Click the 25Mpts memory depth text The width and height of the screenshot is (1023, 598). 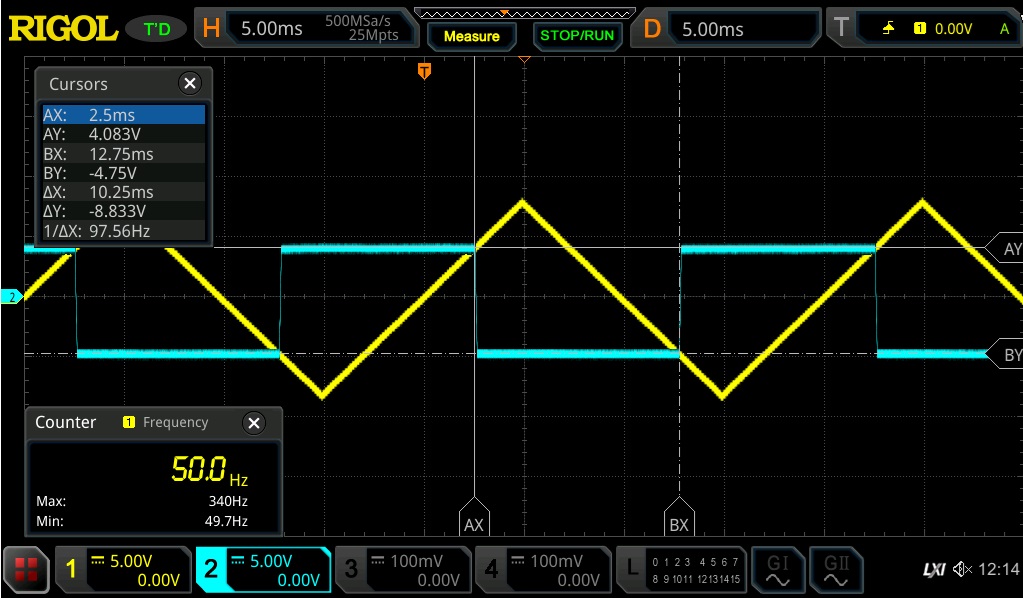click(373, 35)
